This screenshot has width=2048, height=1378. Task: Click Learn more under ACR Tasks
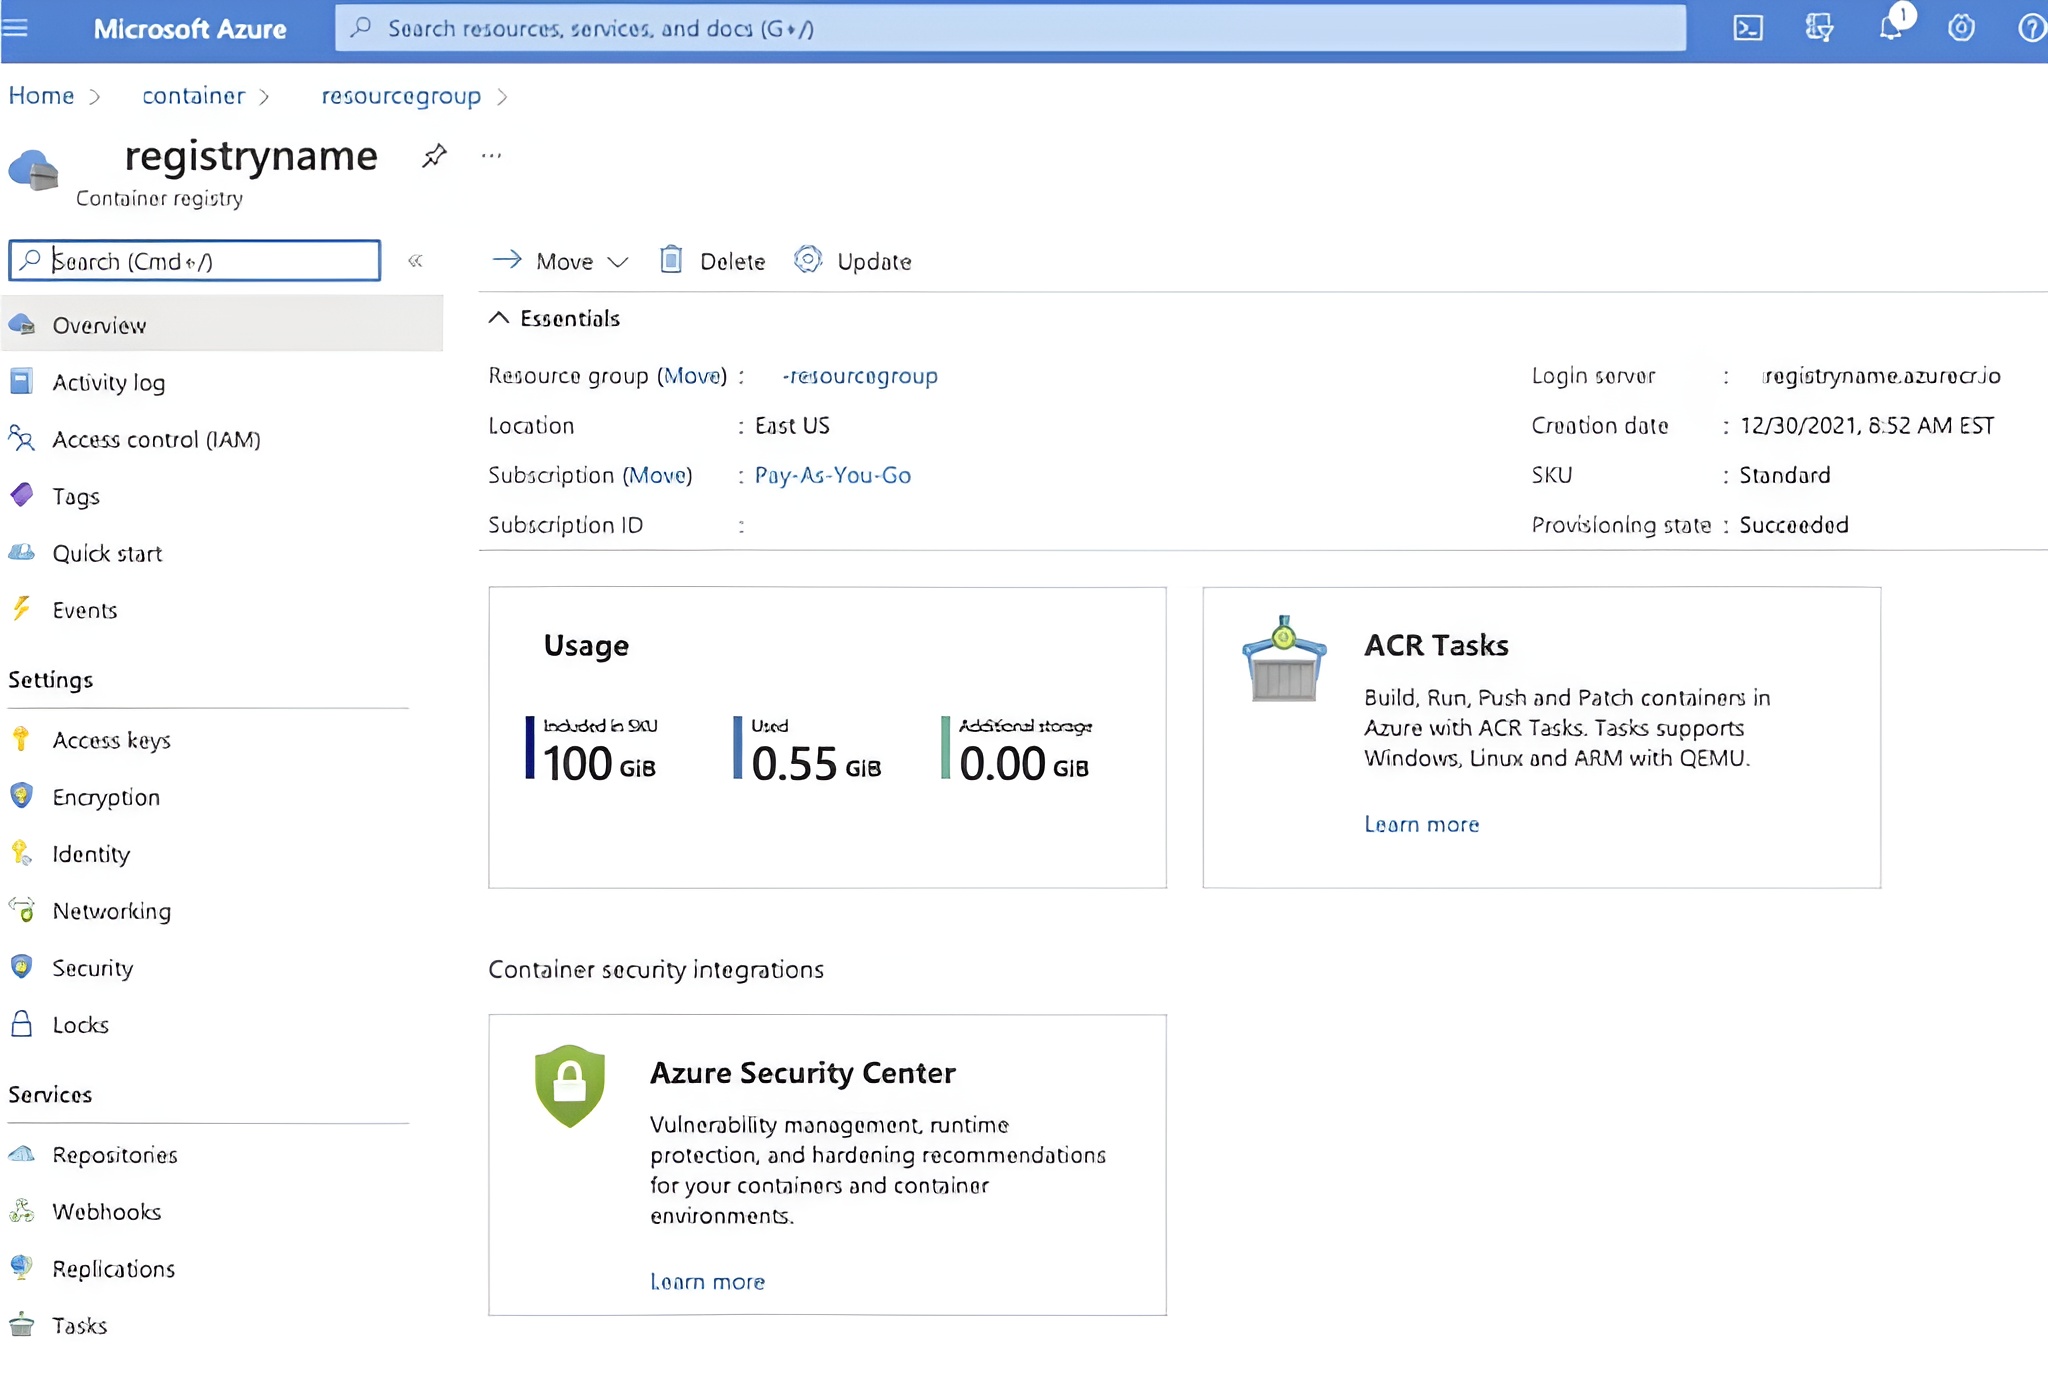click(1419, 823)
